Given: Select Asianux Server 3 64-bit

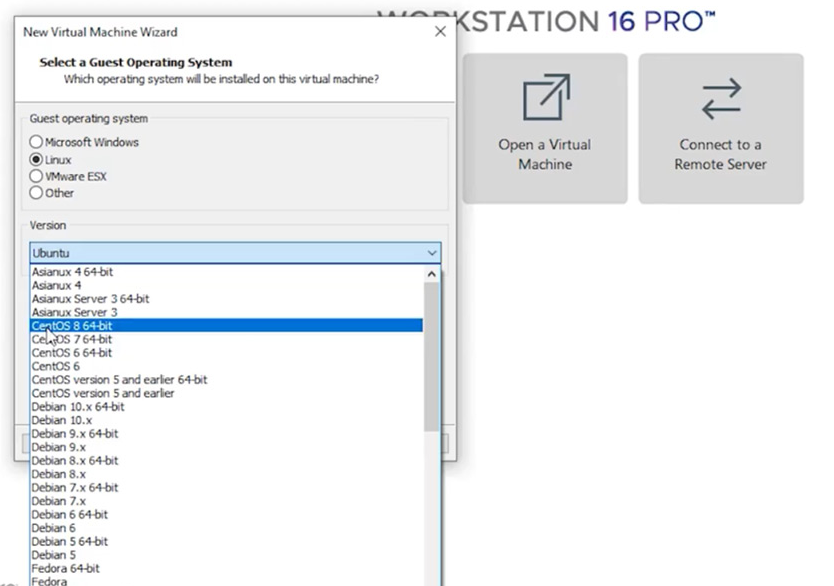Looking at the screenshot, I should [x=227, y=299].
